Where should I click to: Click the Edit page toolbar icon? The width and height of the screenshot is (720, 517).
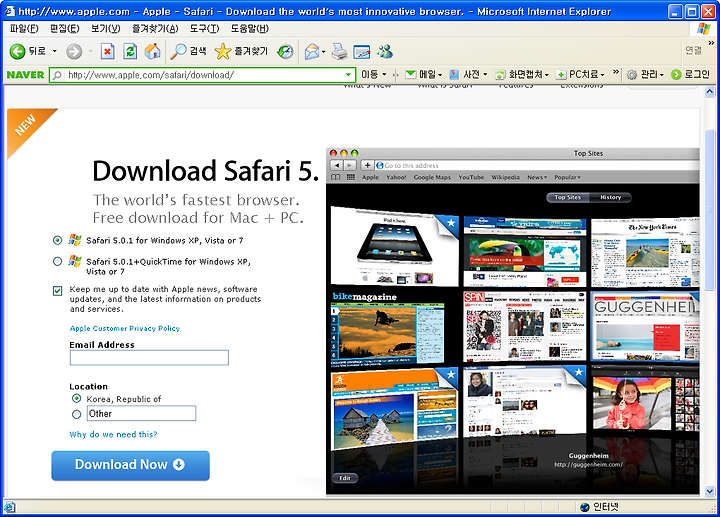click(x=362, y=52)
